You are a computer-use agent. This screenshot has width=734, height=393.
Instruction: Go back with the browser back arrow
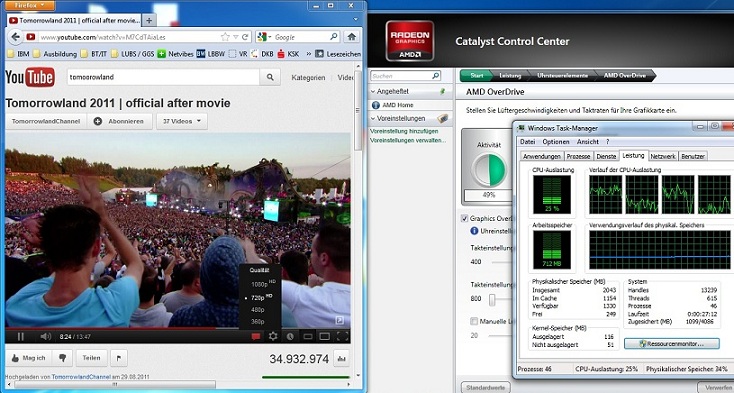15,36
